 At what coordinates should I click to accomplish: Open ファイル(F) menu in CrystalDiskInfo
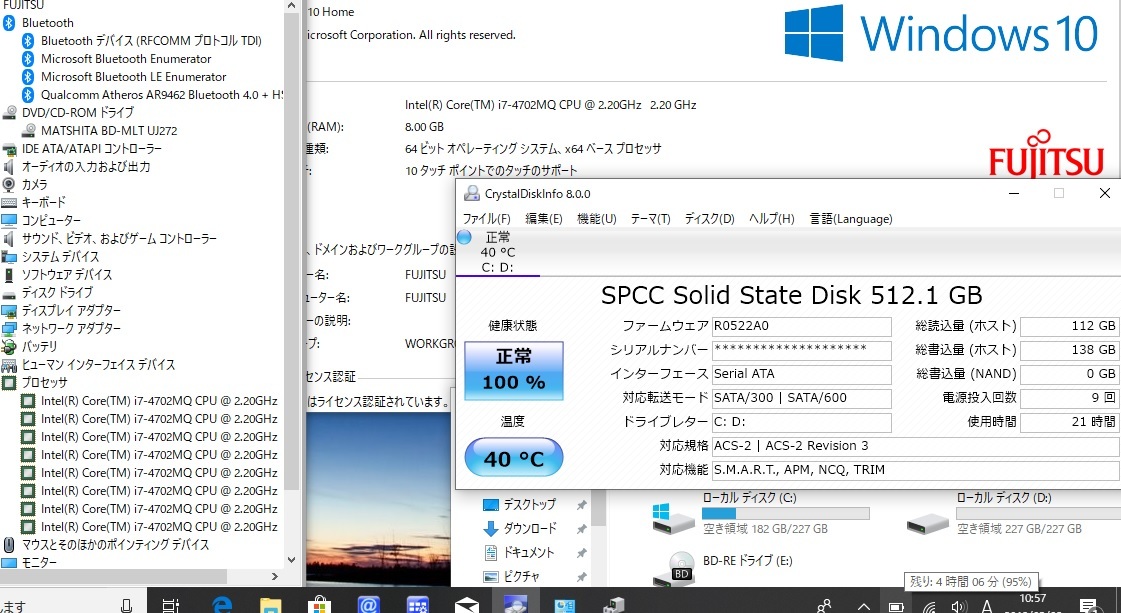click(x=486, y=219)
